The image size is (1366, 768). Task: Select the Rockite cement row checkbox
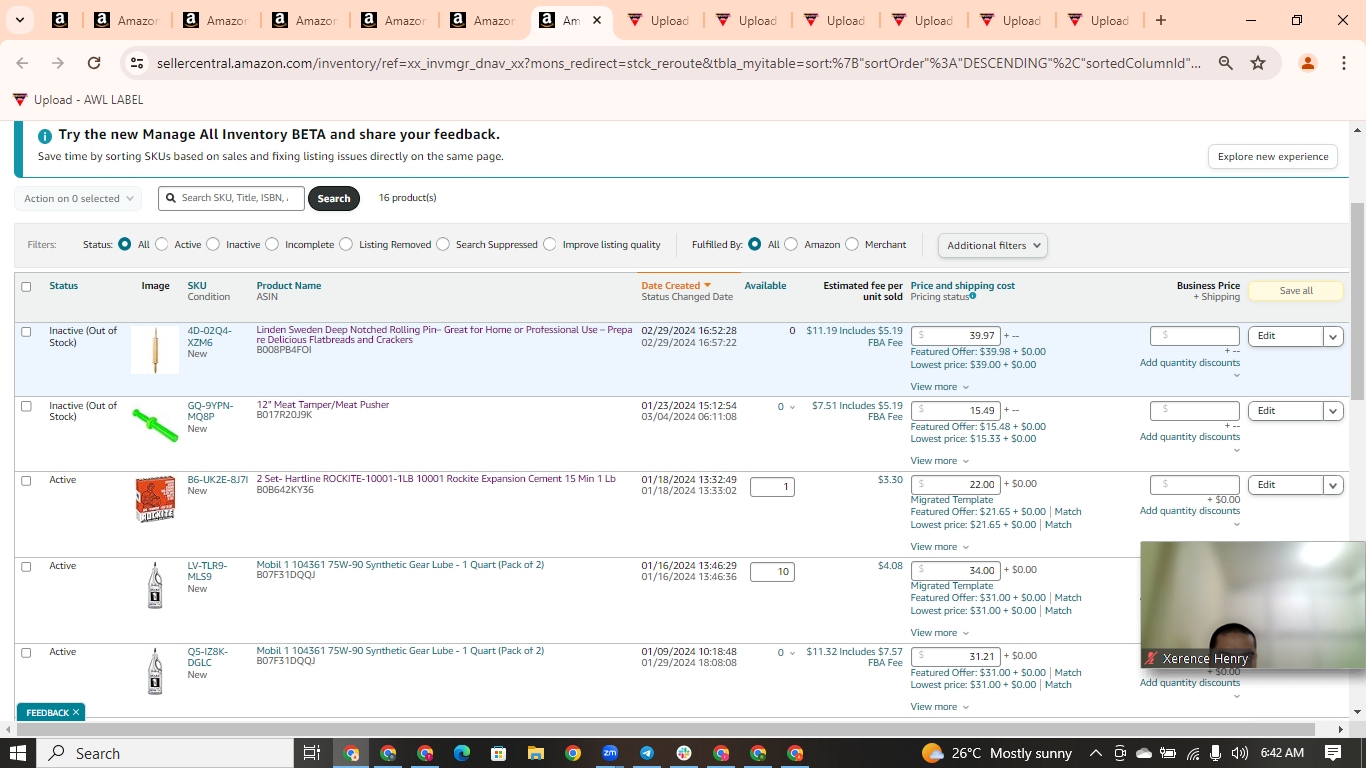[x=26, y=481]
